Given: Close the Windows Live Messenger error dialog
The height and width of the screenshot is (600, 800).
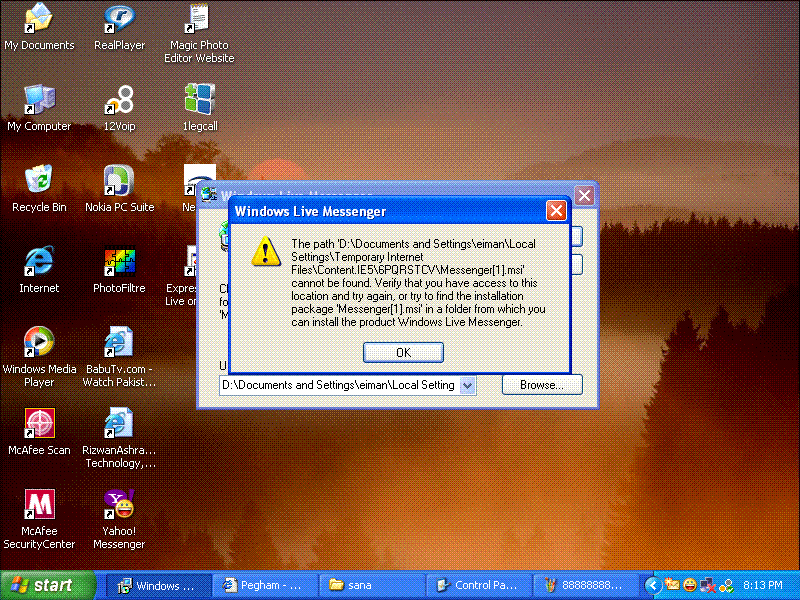Looking at the screenshot, I should point(556,211).
